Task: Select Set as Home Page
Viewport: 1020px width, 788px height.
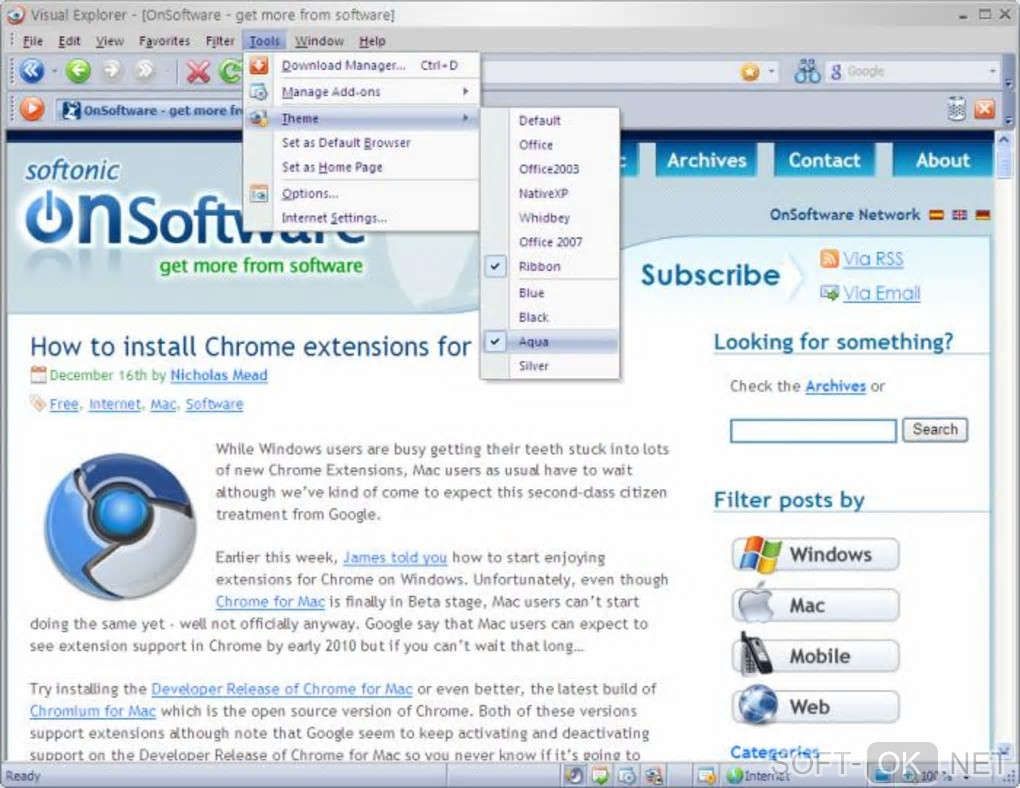Action: (x=362, y=167)
